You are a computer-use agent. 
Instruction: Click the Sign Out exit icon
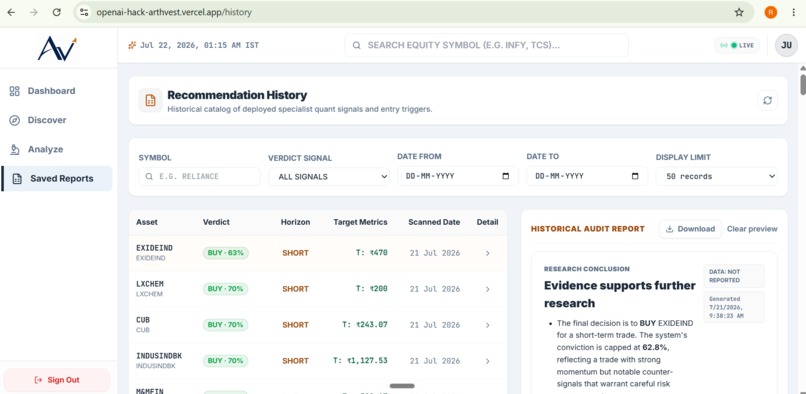(38, 380)
